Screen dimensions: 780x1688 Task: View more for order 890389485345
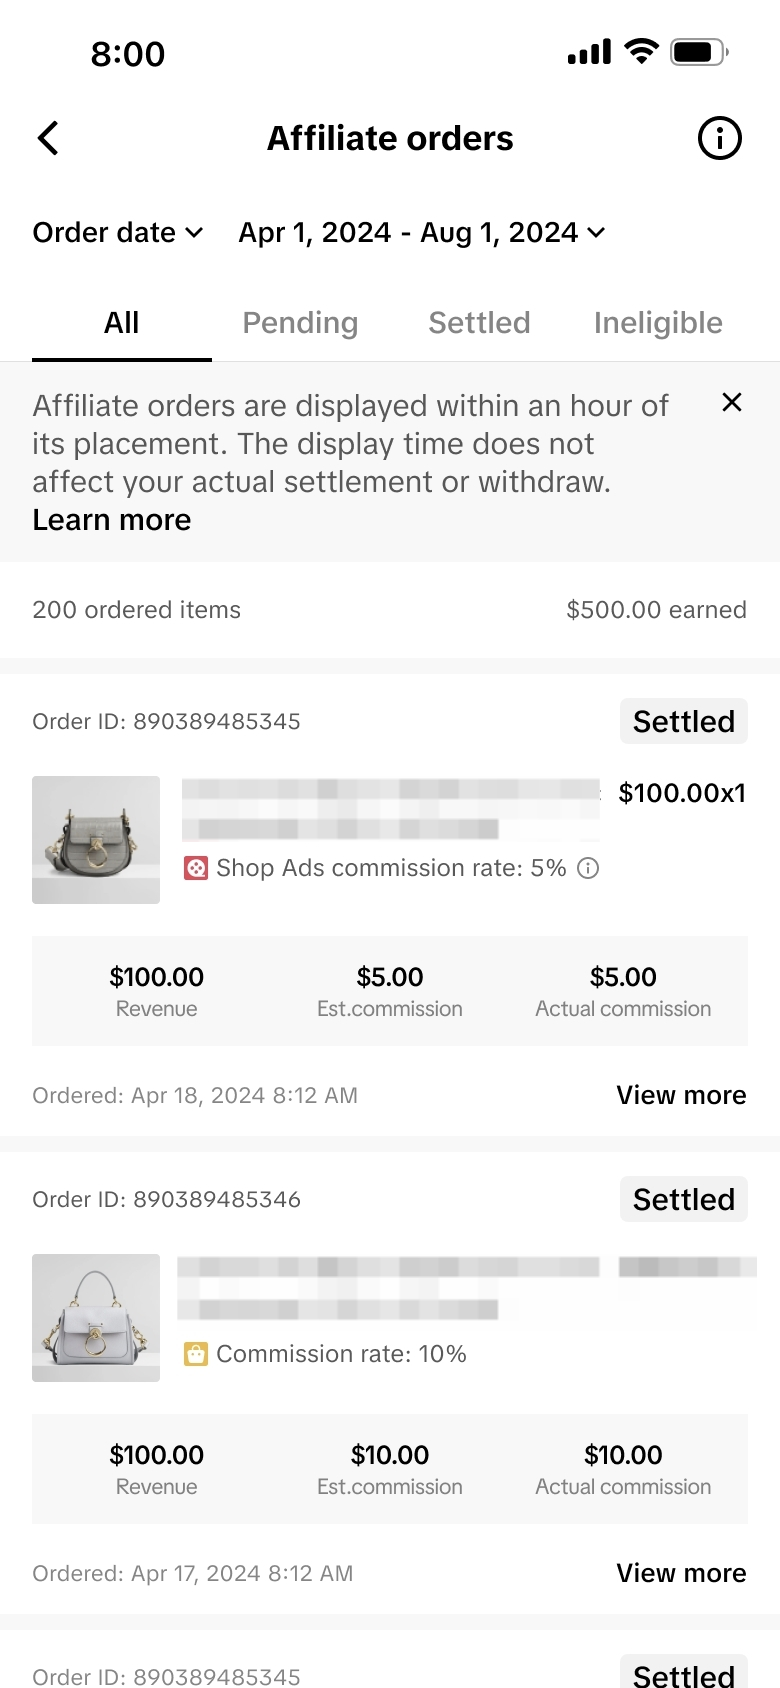pos(681,1095)
